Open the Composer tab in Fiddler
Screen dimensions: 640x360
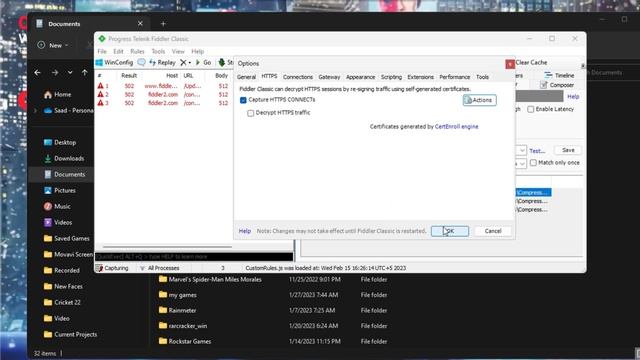[x=557, y=85]
